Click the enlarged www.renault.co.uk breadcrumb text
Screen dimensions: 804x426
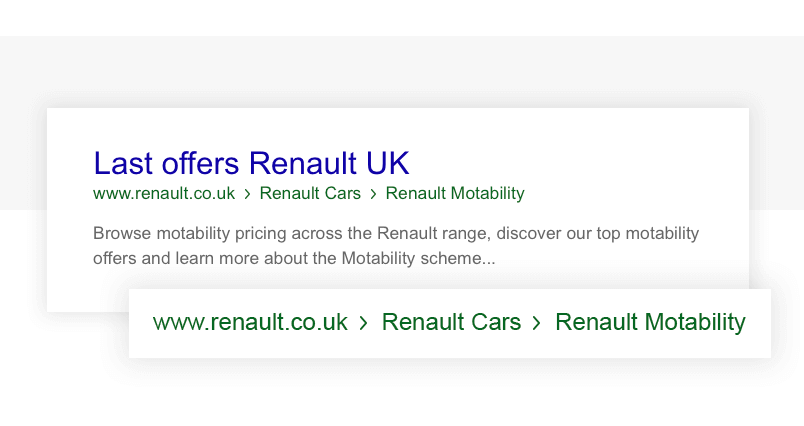coord(250,322)
